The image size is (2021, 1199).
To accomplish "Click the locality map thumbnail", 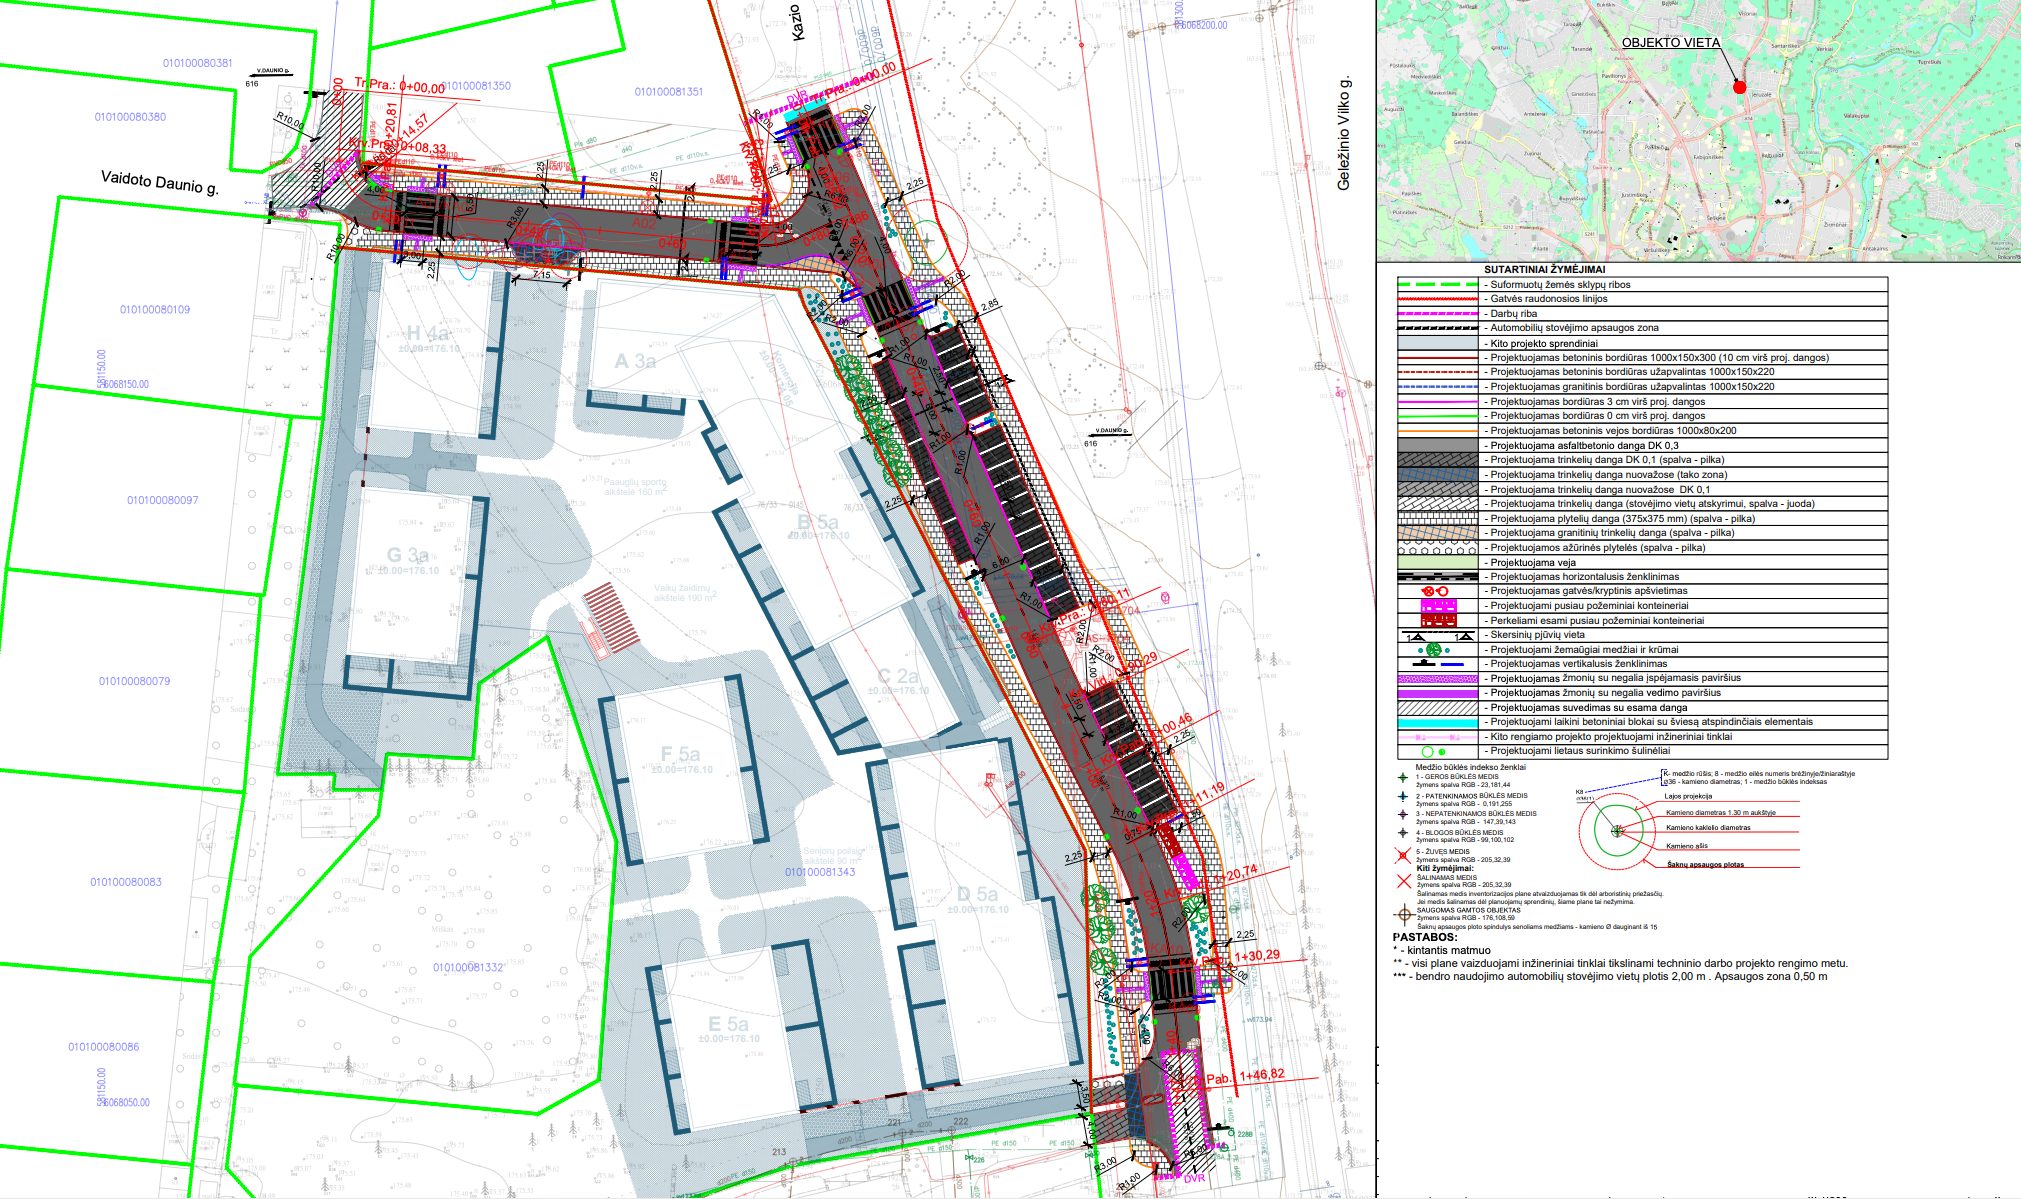I will coord(1698,131).
